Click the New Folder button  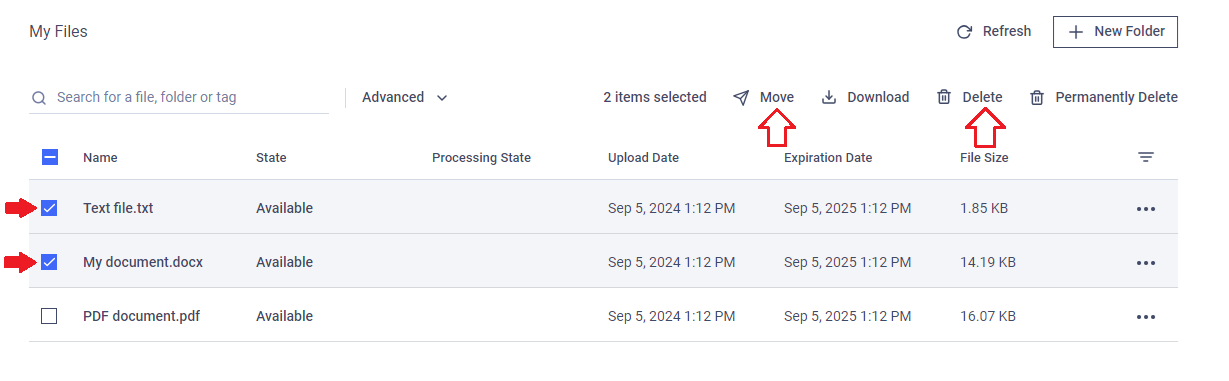pos(1115,32)
